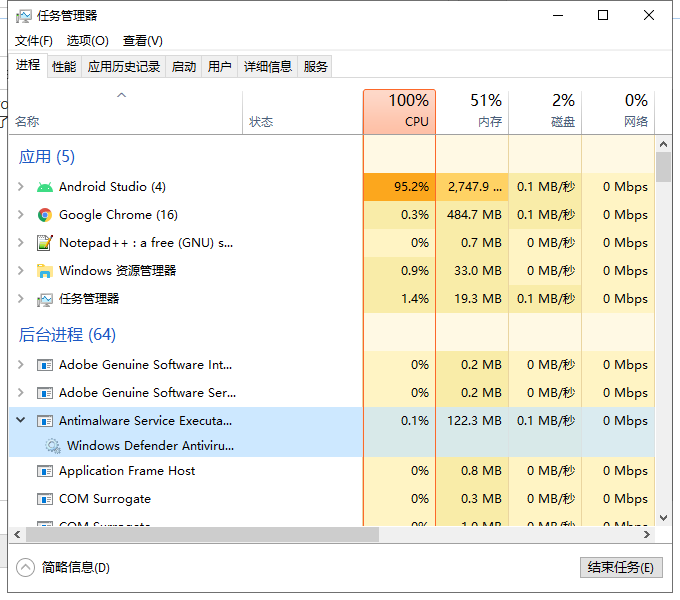Viewport: 680px width, 600px height.
Task: Click the Windows 资源管理器 folder icon
Action: click(45, 271)
